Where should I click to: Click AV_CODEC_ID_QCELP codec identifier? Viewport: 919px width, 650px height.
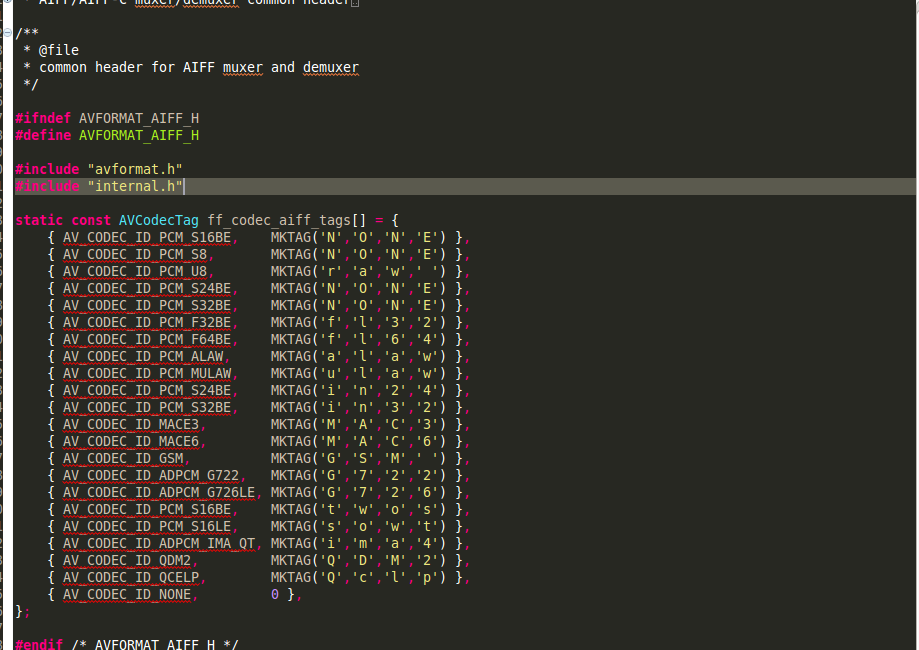131,577
